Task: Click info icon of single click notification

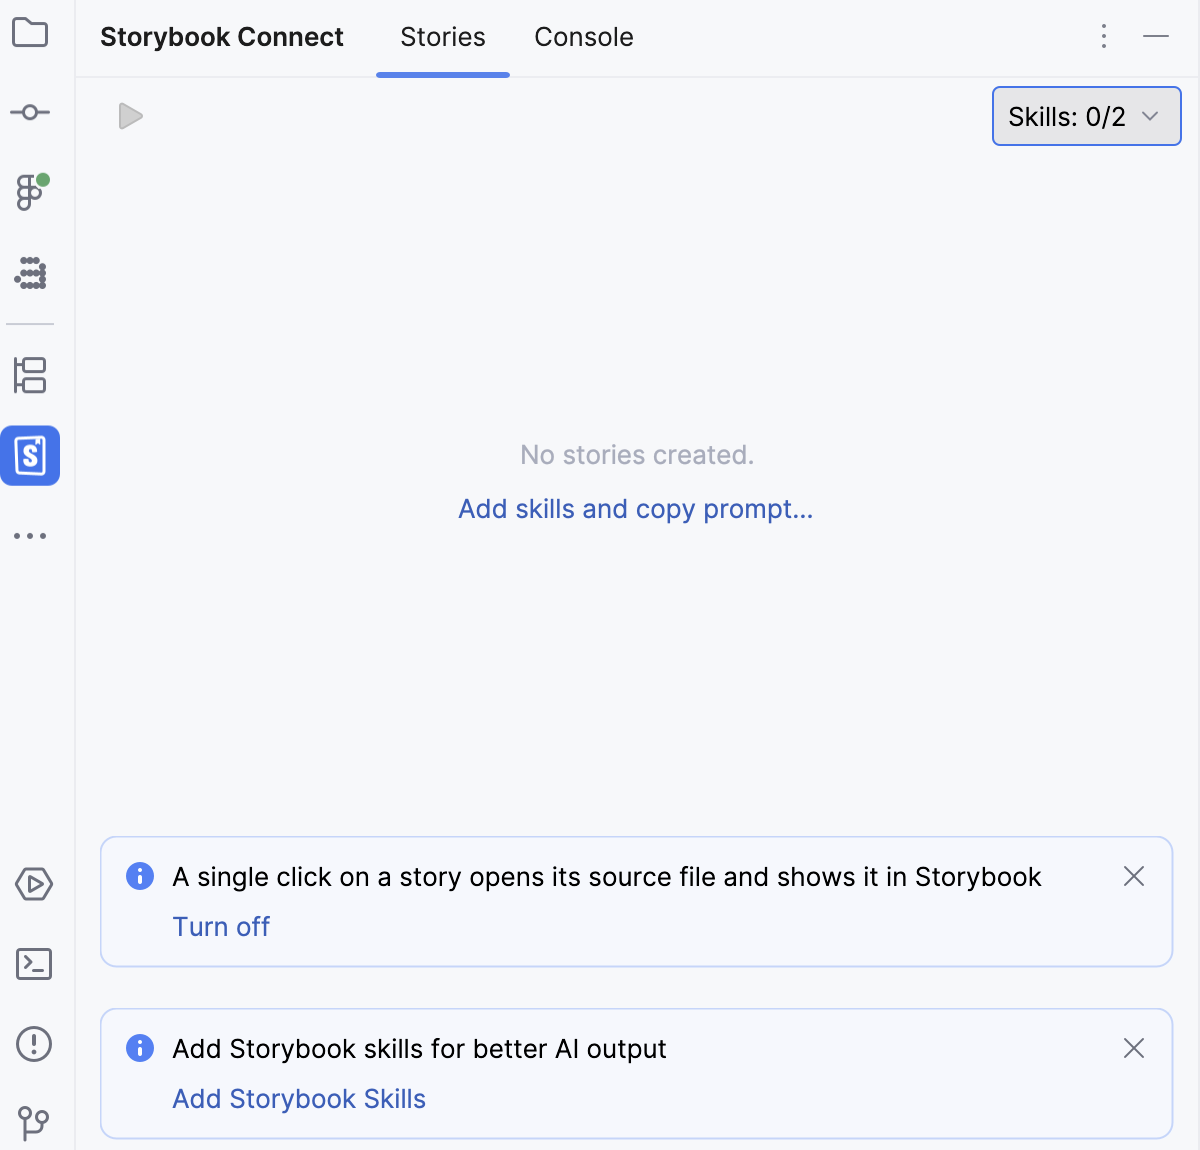Action: point(140,876)
